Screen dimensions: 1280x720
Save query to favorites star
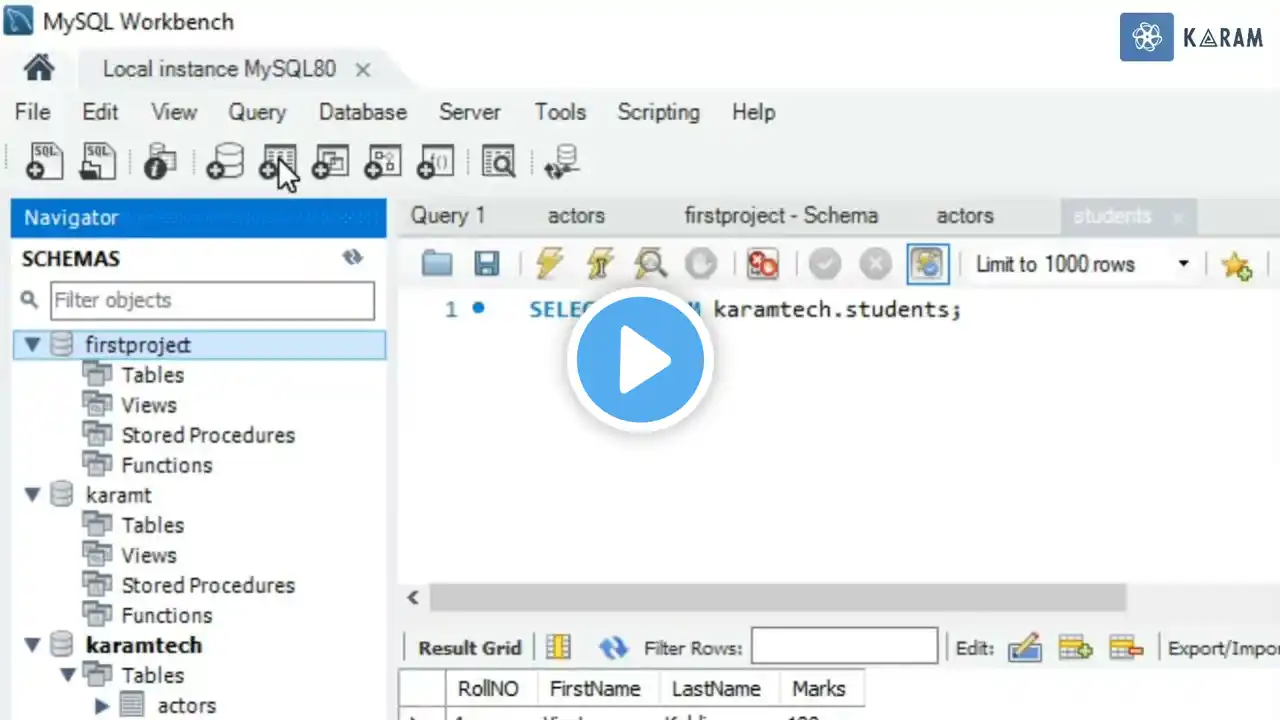tap(1236, 265)
